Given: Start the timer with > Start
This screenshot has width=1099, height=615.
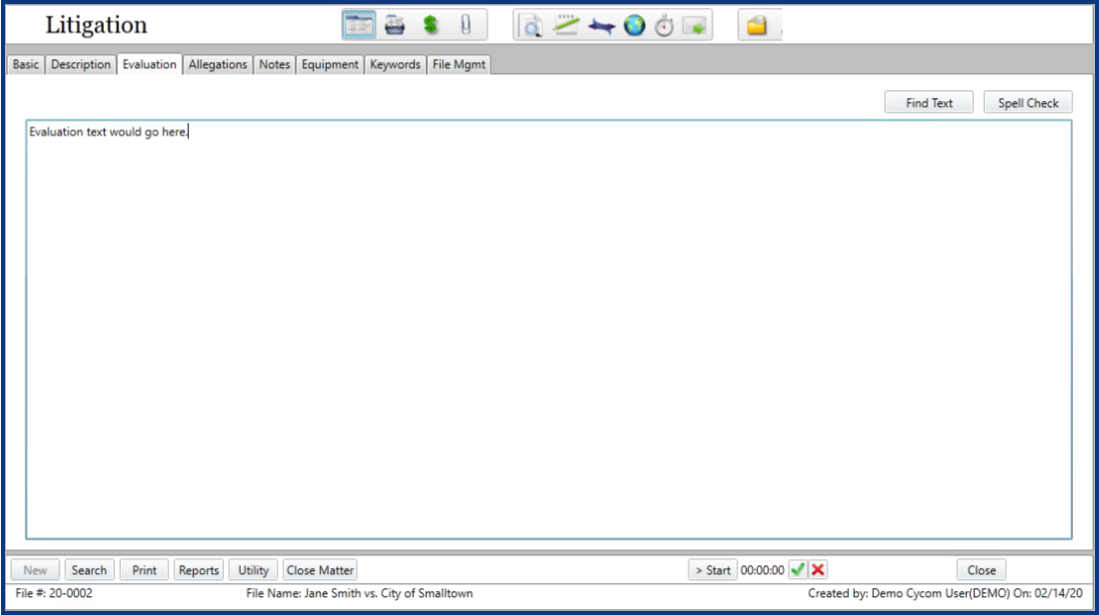Looking at the screenshot, I should tap(713, 570).
